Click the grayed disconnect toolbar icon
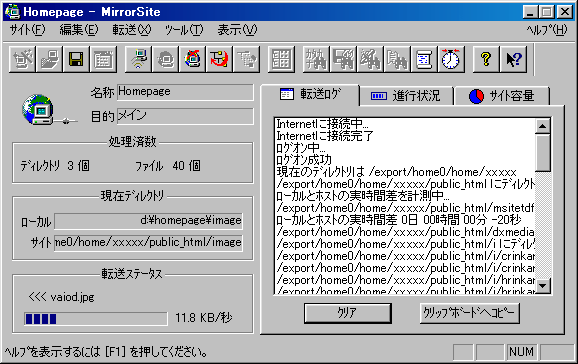The height and width of the screenshot is (364, 578). [x=166, y=59]
